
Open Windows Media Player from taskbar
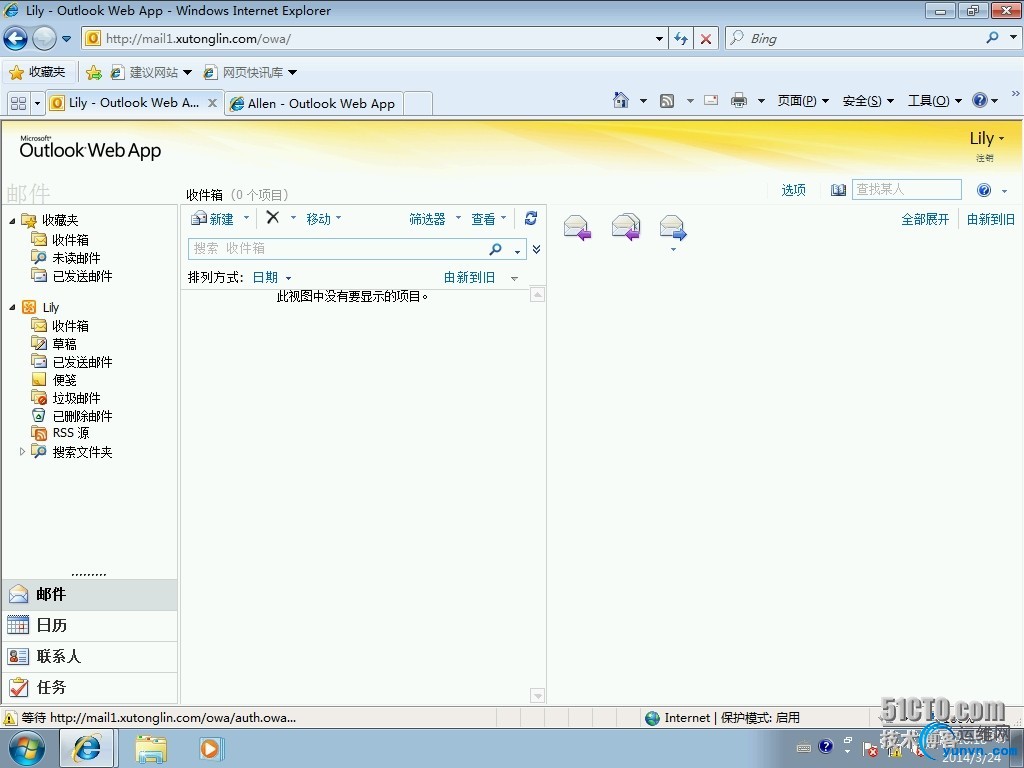pyautogui.click(x=211, y=748)
